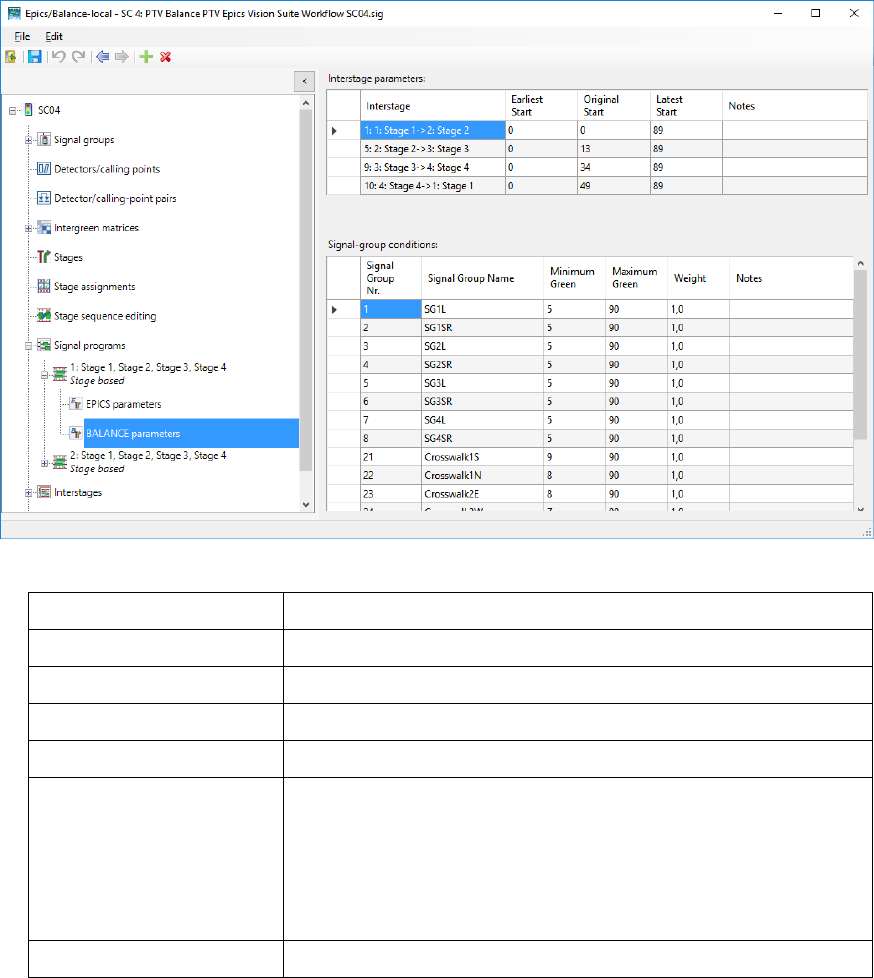Click the BALANCE parameters icon
Viewport: 874px width, 978px height.
(x=76, y=433)
